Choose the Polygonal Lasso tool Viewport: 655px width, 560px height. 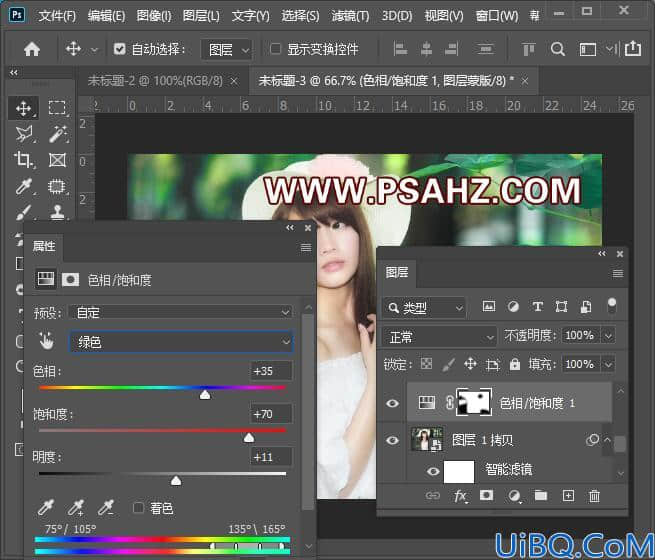coord(24,134)
